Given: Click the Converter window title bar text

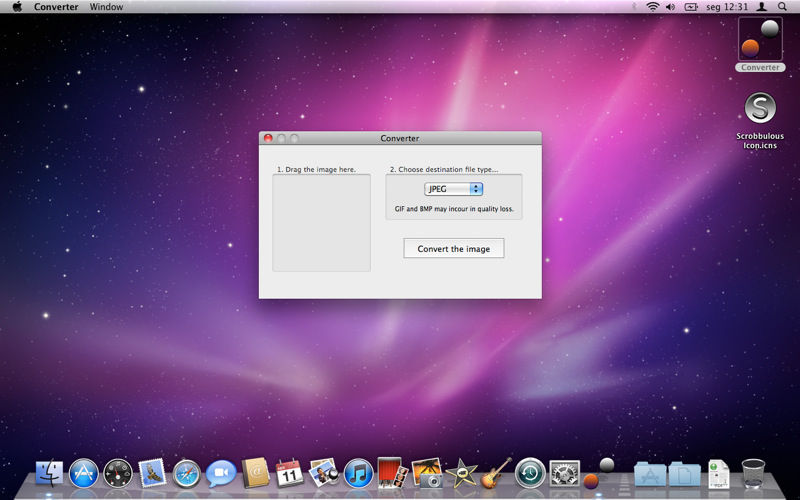Looking at the screenshot, I should coord(399,138).
